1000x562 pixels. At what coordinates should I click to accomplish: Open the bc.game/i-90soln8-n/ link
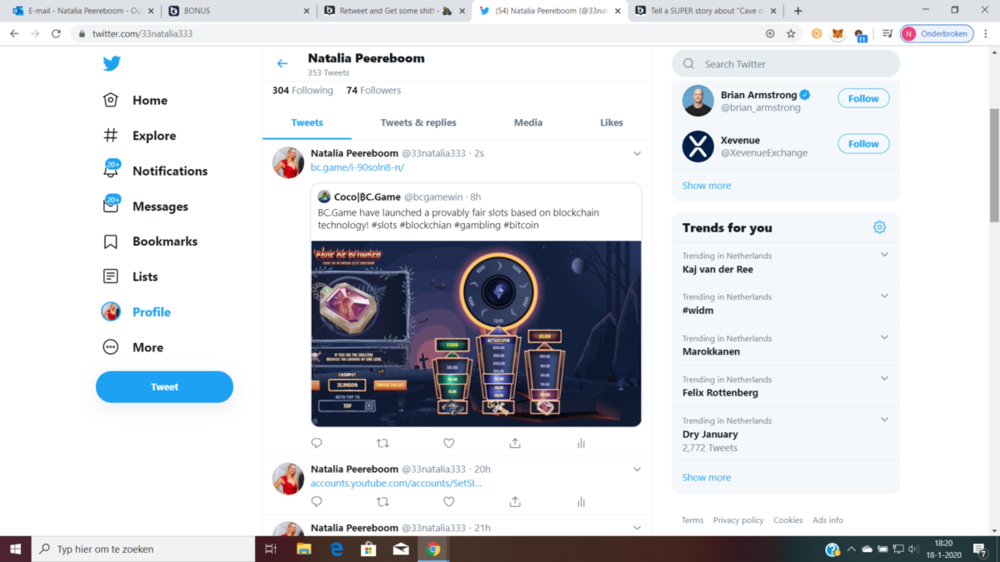point(357,168)
